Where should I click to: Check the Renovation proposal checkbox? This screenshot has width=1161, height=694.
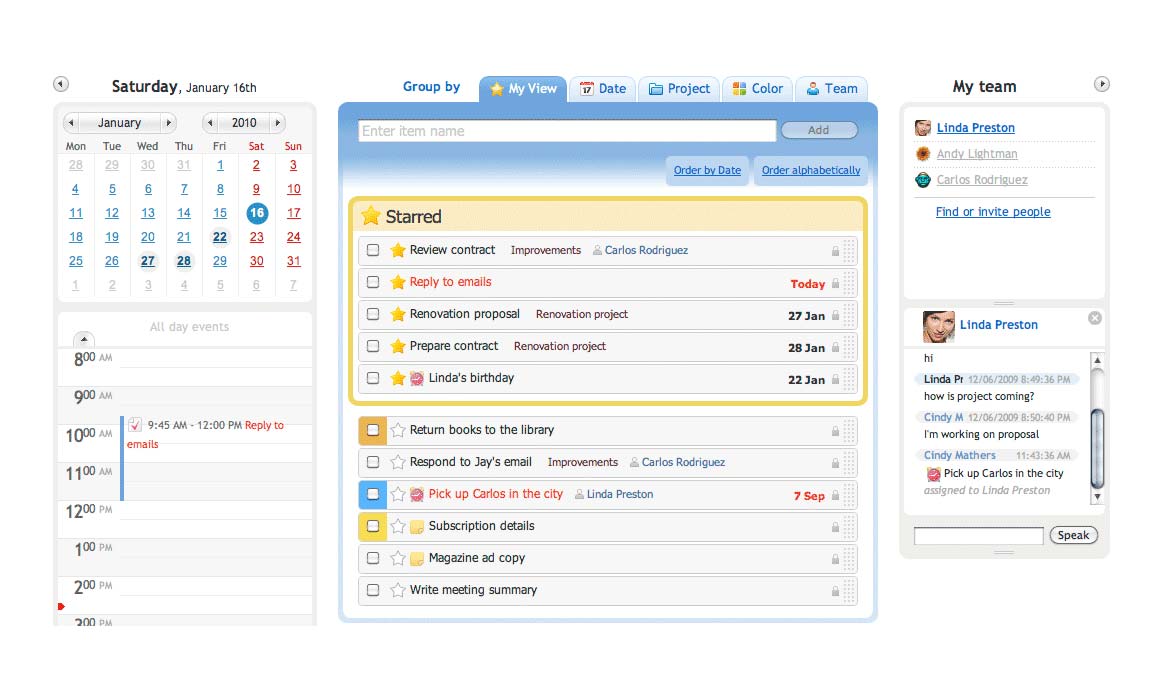[373, 314]
